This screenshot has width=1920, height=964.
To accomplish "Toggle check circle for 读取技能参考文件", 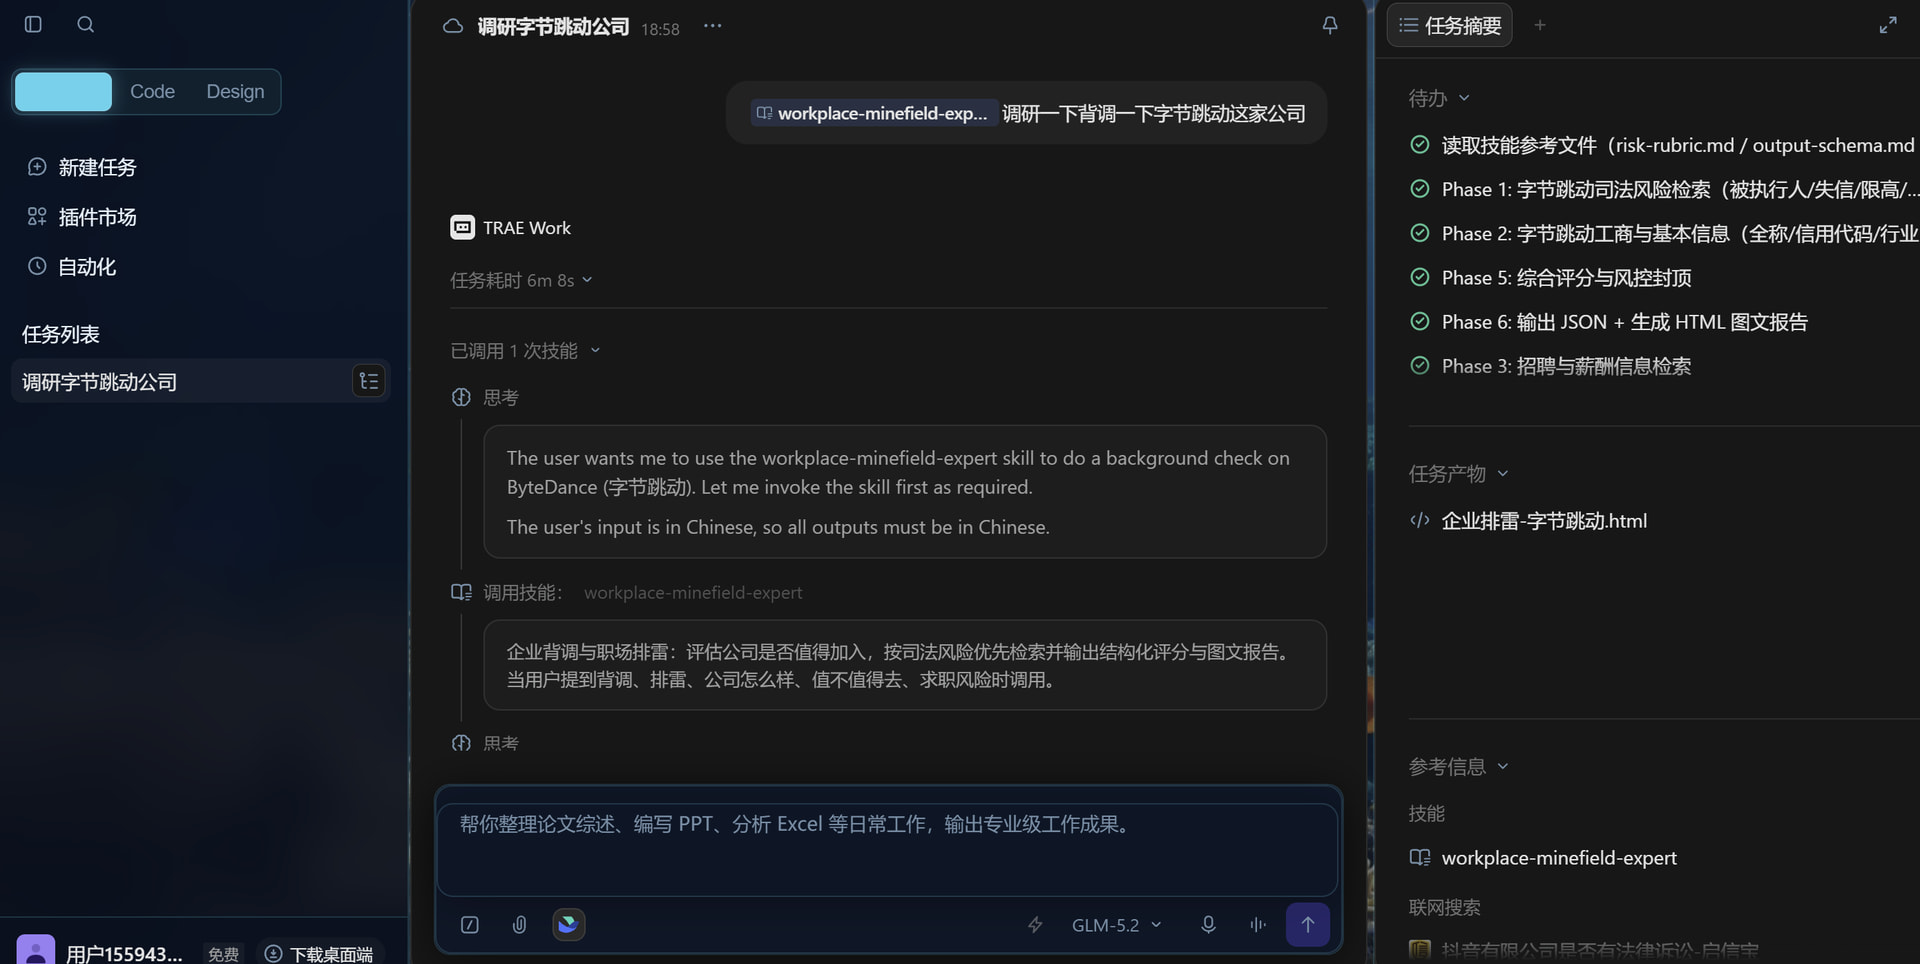I will 1420,144.
